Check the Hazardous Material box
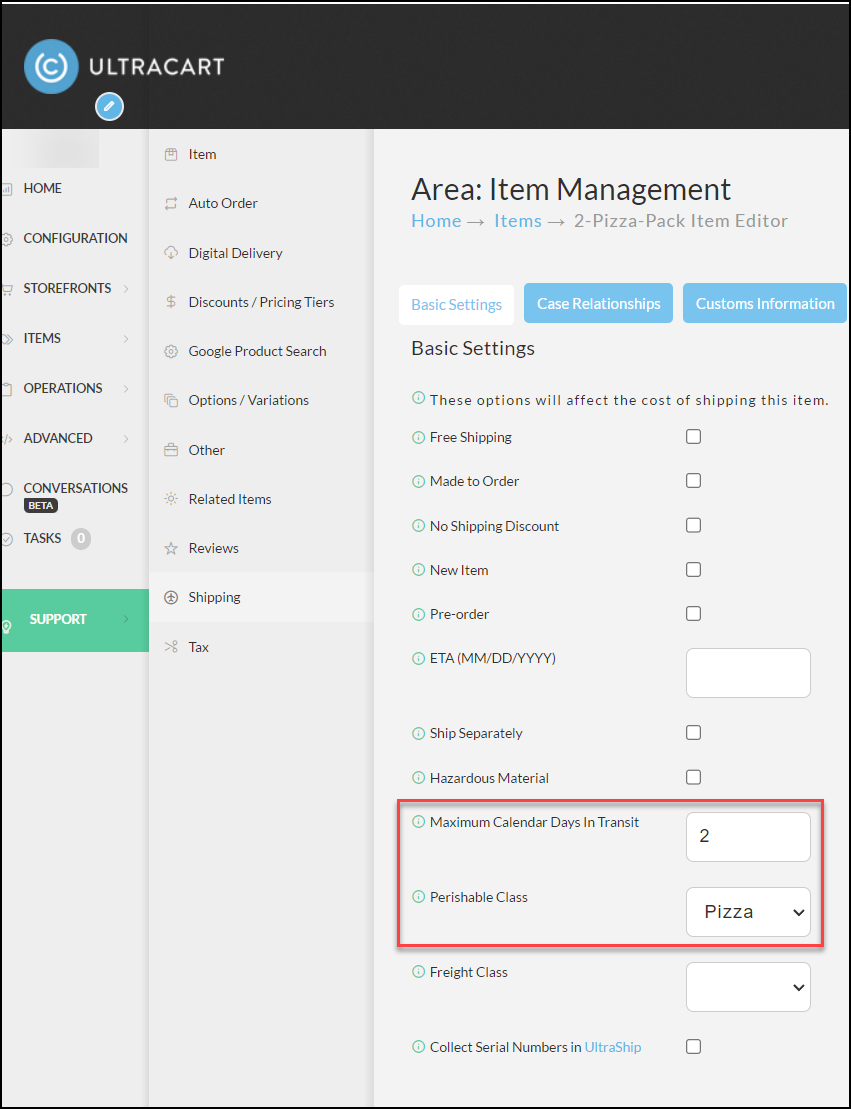The image size is (851, 1109). pyautogui.click(x=693, y=777)
